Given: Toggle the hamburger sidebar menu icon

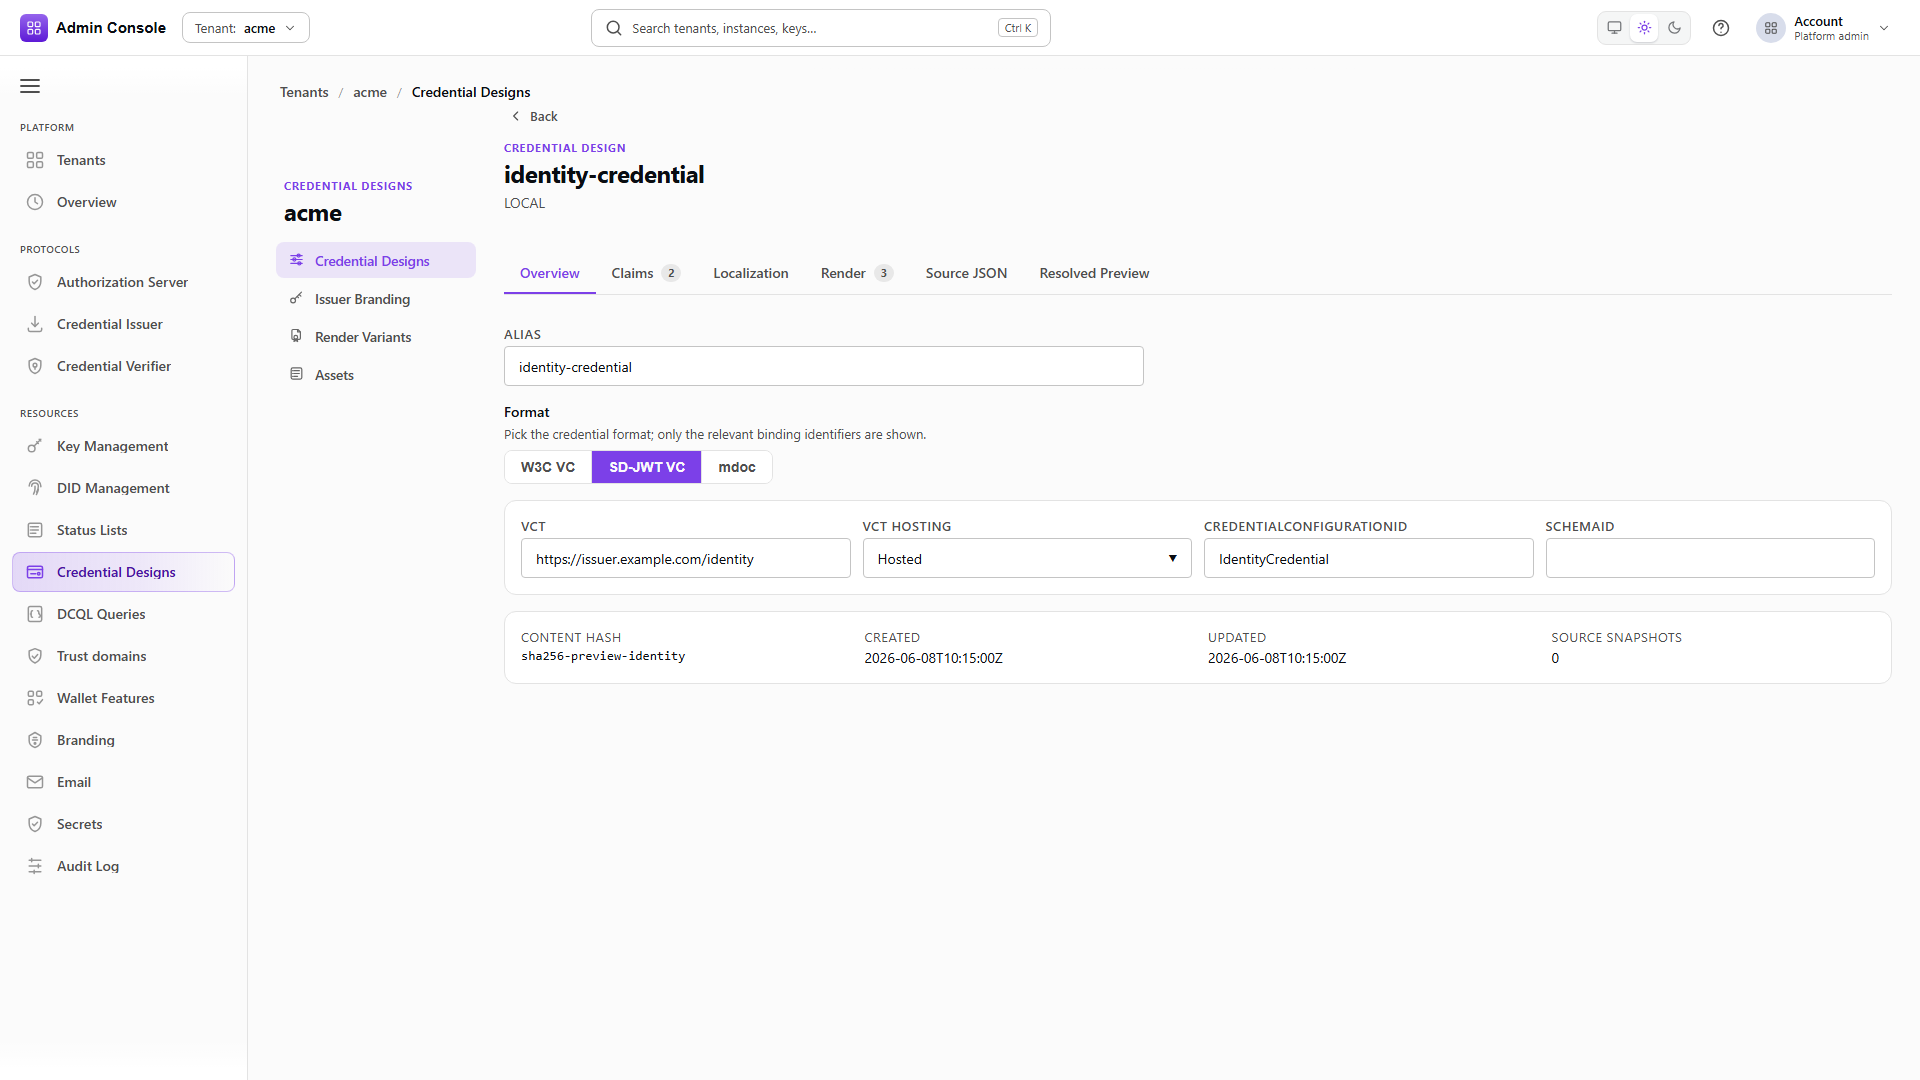Looking at the screenshot, I should point(30,86).
